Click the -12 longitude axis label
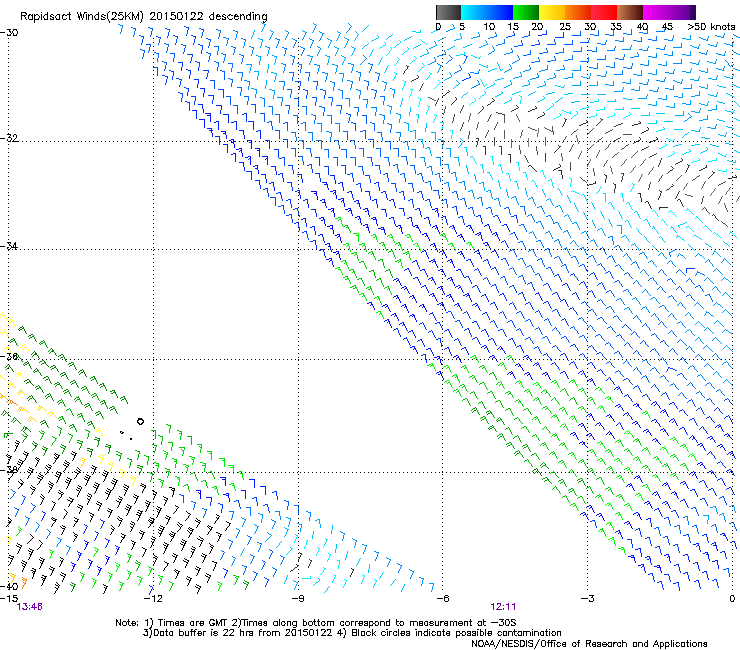Screen dimensions: 740x650 [x=153, y=599]
